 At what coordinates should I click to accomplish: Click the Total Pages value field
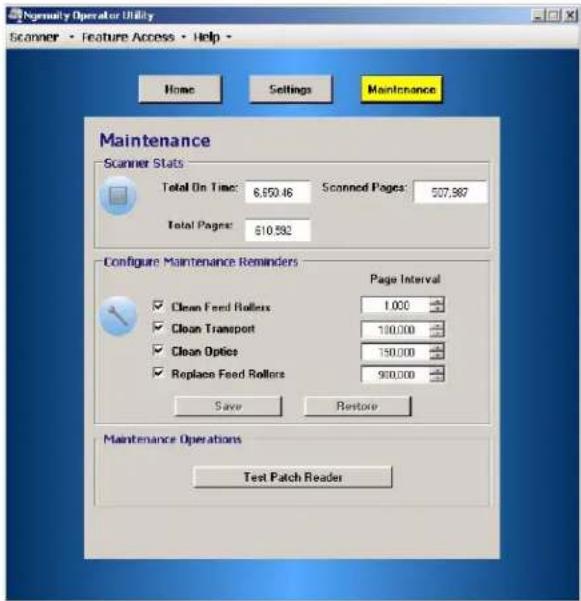pos(278,230)
